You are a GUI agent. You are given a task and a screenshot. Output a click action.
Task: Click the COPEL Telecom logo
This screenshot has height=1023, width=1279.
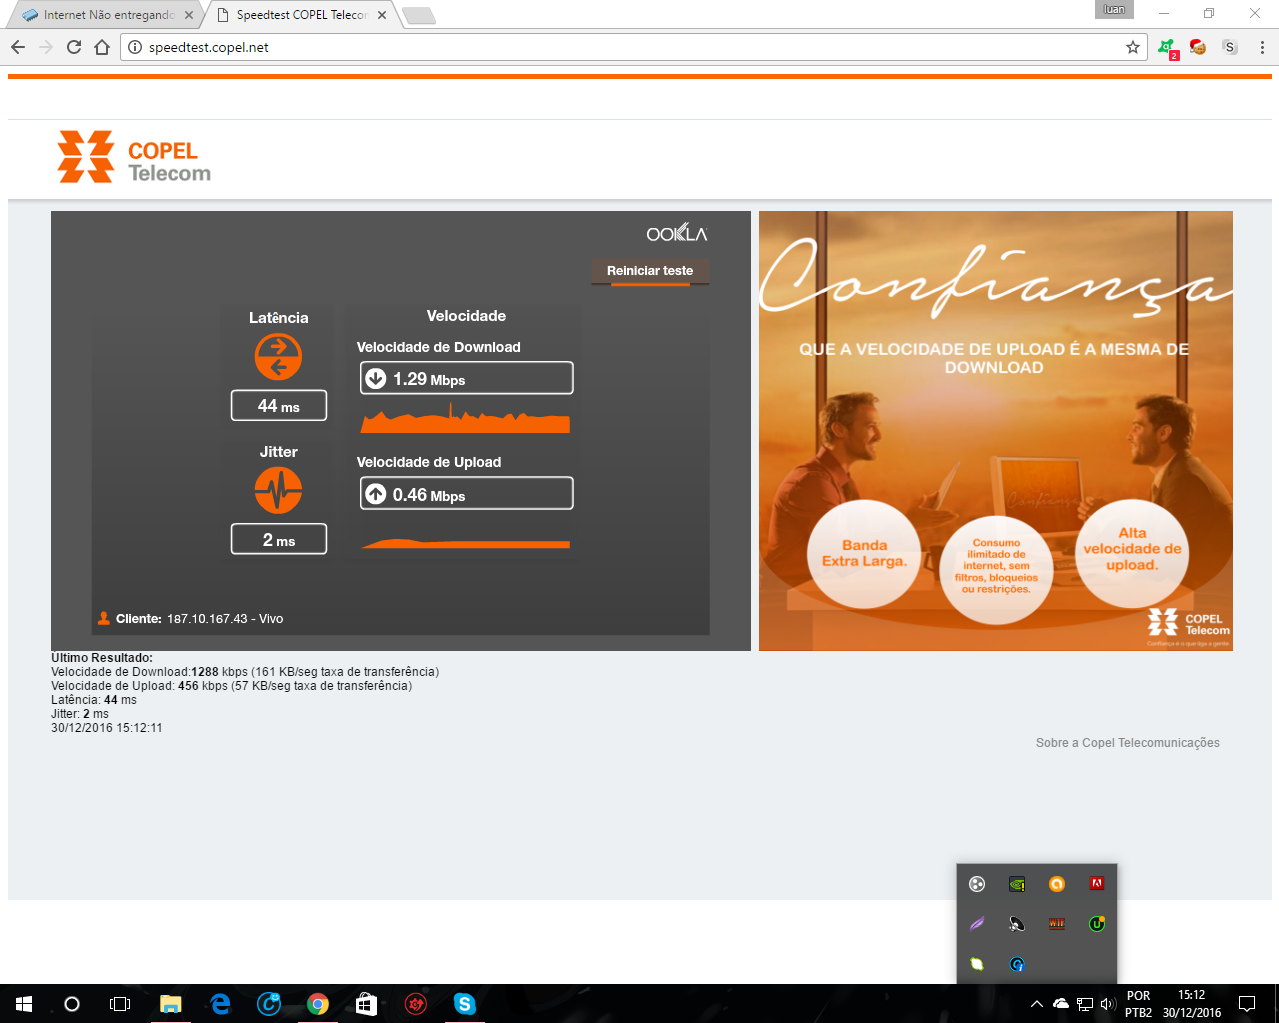(134, 158)
